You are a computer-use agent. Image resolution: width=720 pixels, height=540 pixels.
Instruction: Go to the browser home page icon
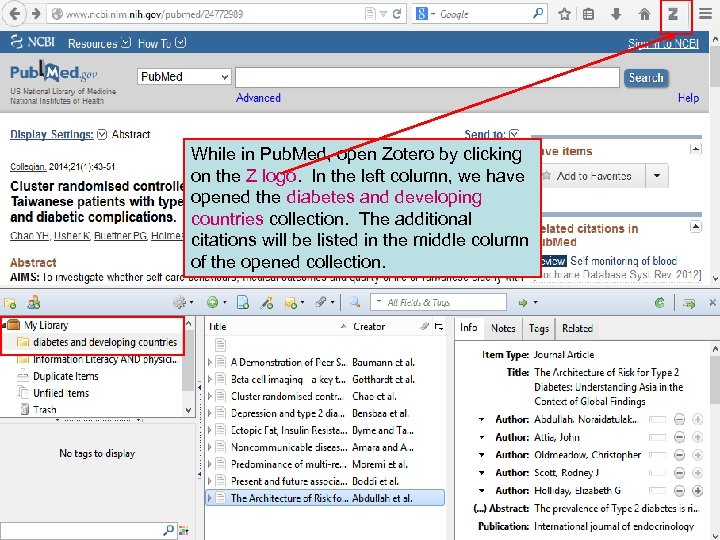tap(644, 14)
